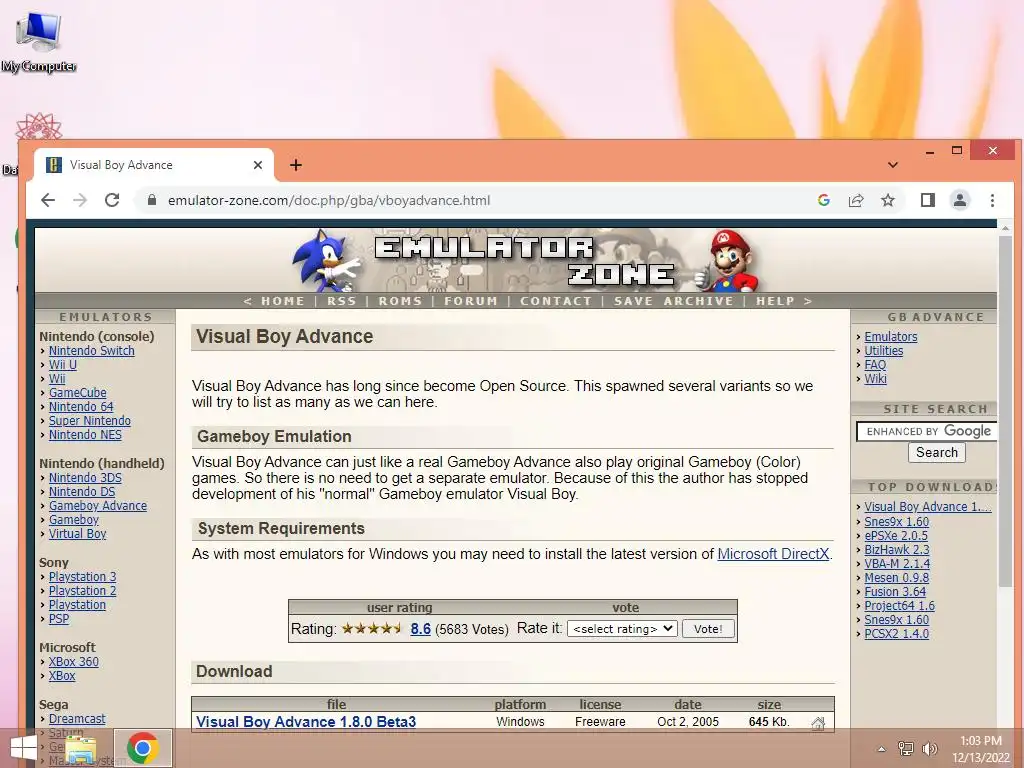
Task: Open FORUM in site menu
Action: click(x=471, y=301)
